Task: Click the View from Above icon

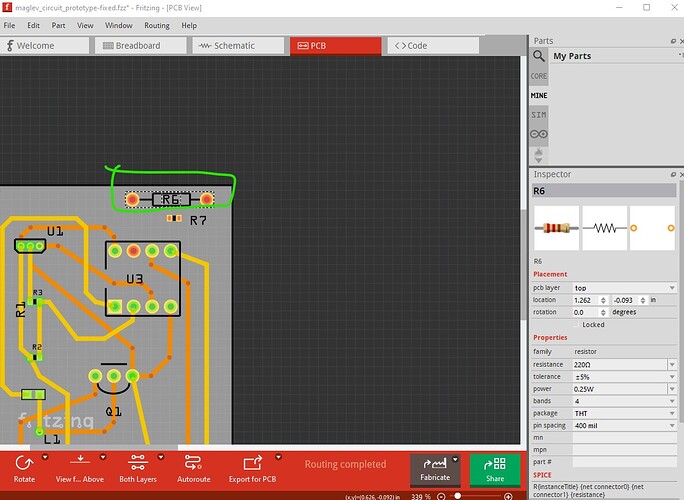Action: [x=80, y=461]
